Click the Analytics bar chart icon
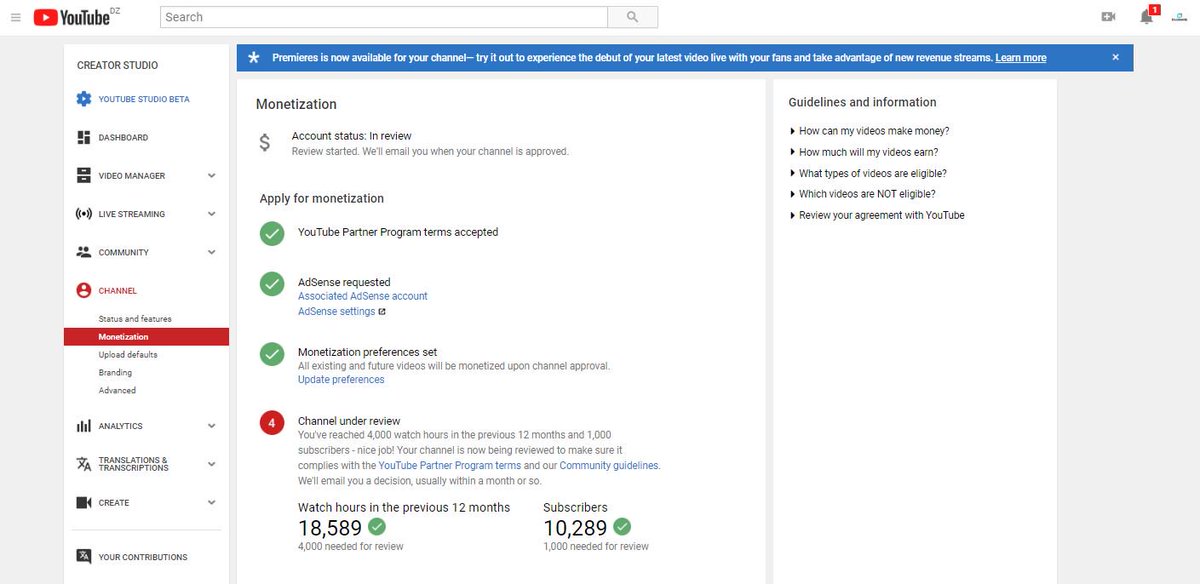Viewport: 1200px width, 584px height. pyautogui.click(x=84, y=426)
